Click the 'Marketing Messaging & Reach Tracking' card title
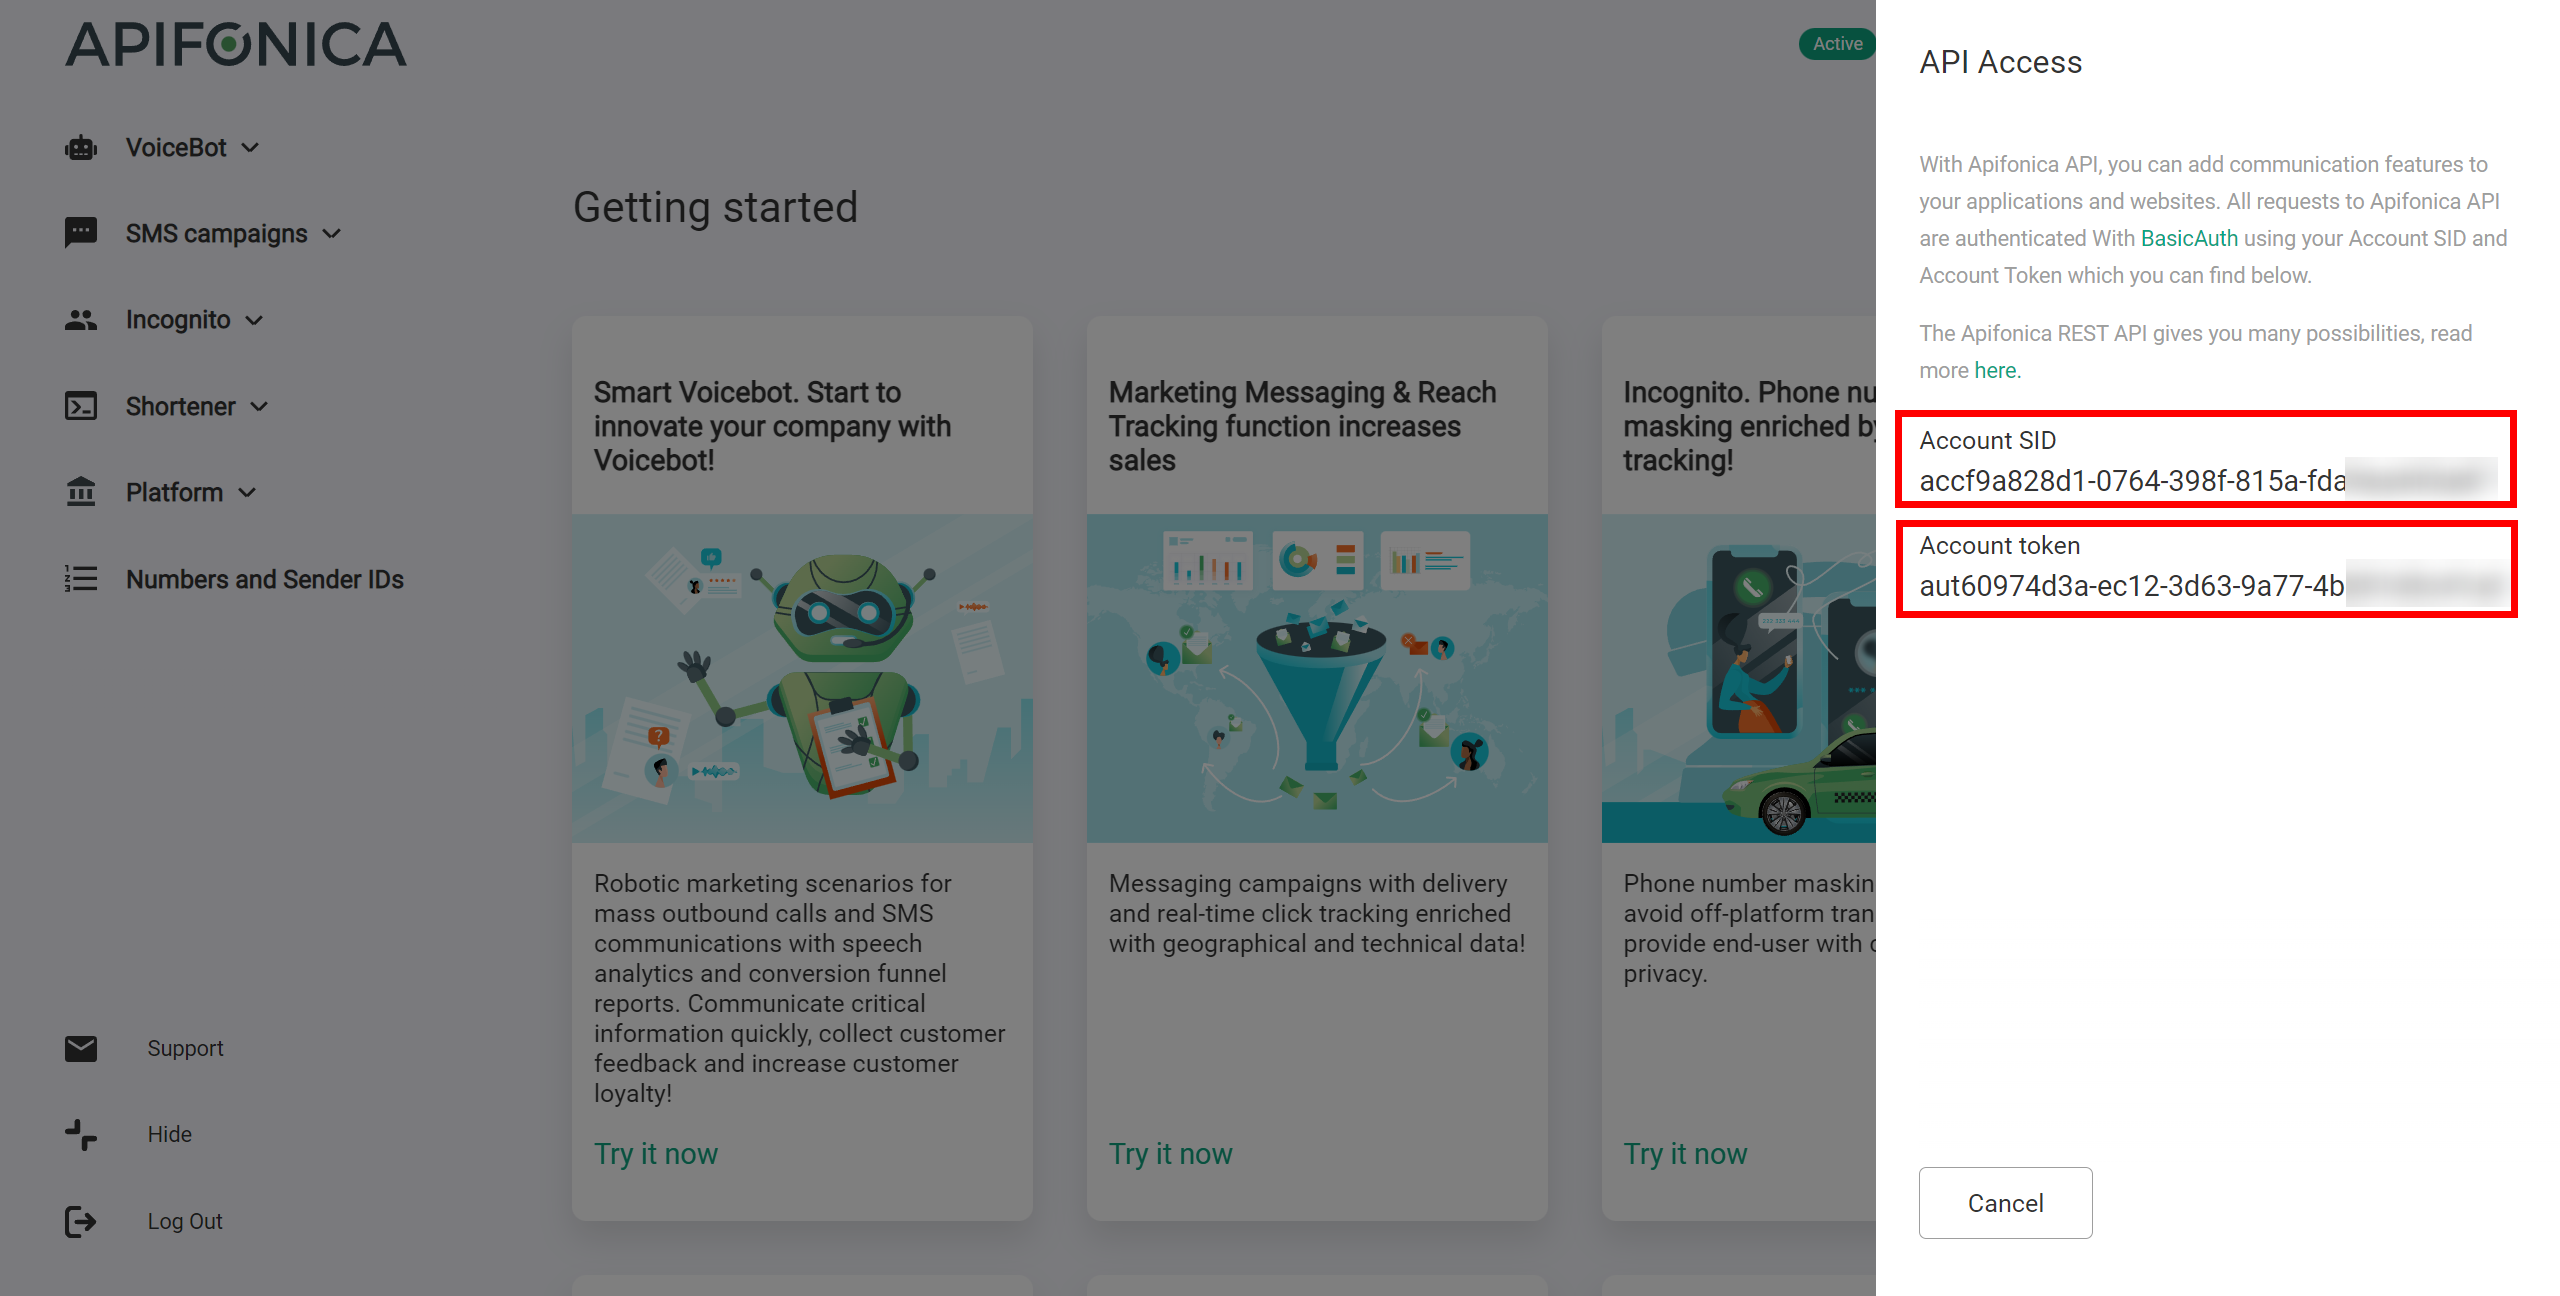This screenshot has width=2560, height=1296. [1303, 426]
